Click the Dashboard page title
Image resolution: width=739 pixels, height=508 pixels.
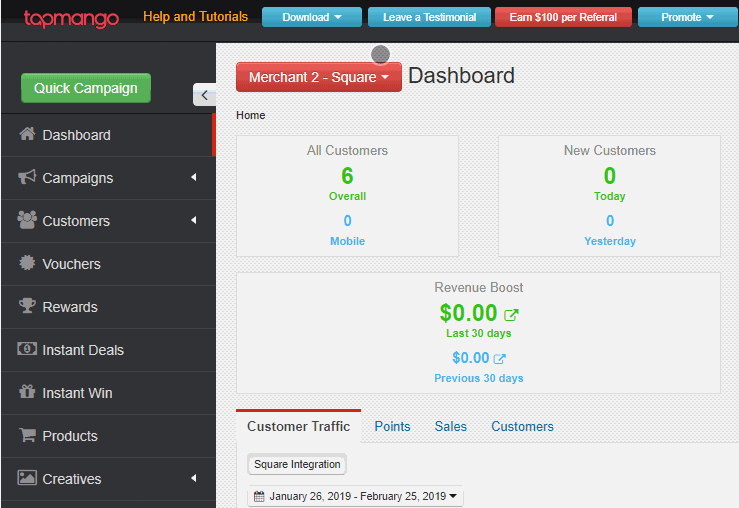(x=461, y=76)
